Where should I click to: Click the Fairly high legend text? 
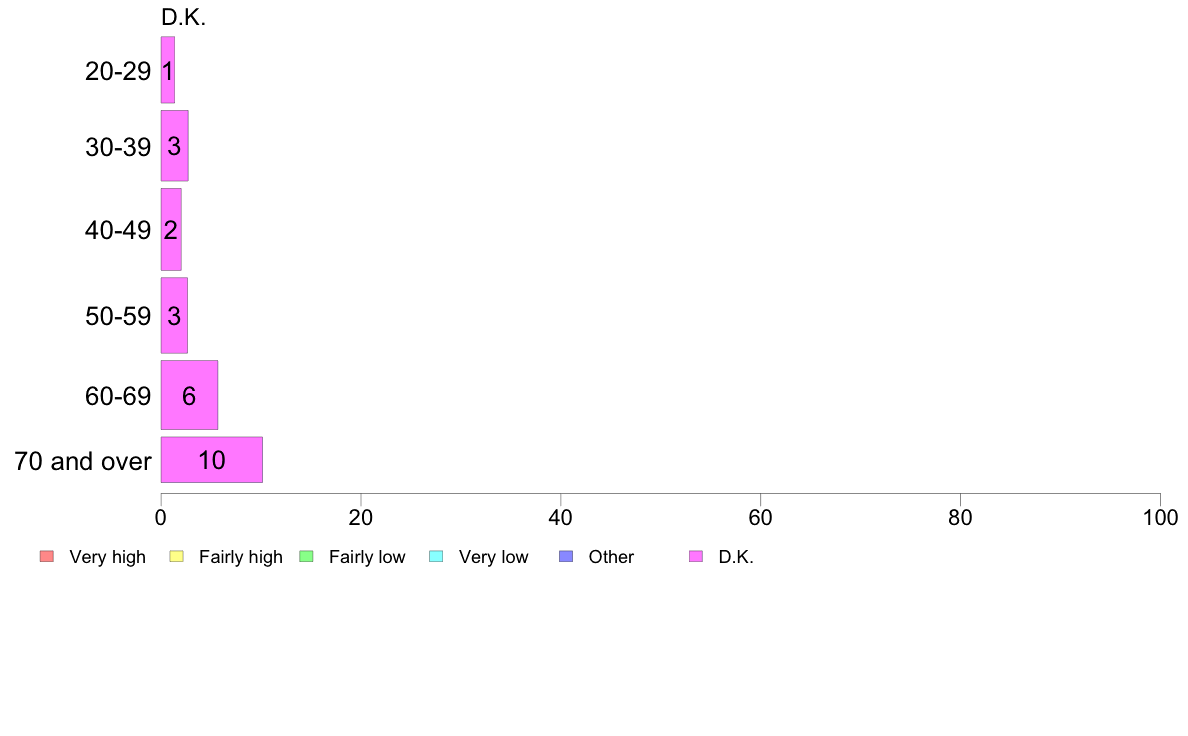click(x=241, y=557)
